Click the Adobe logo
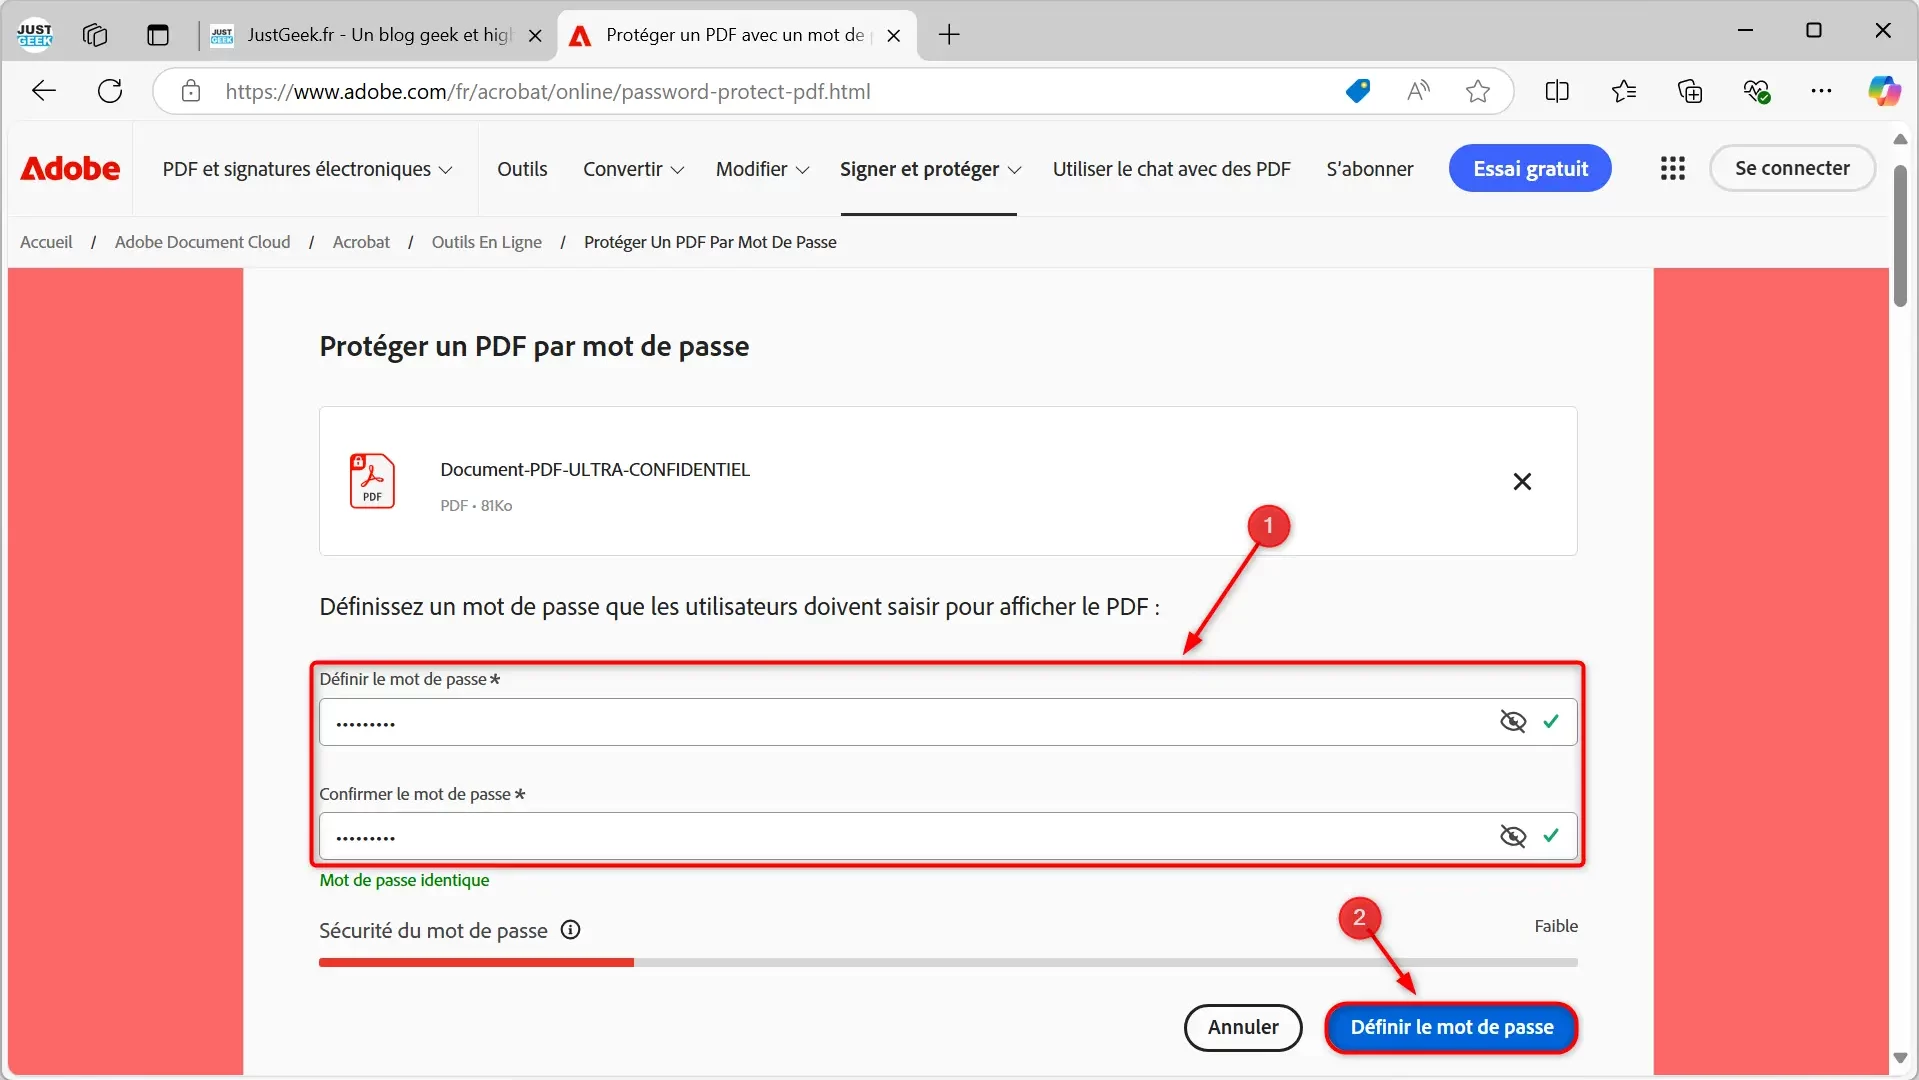 pyautogui.click(x=70, y=168)
